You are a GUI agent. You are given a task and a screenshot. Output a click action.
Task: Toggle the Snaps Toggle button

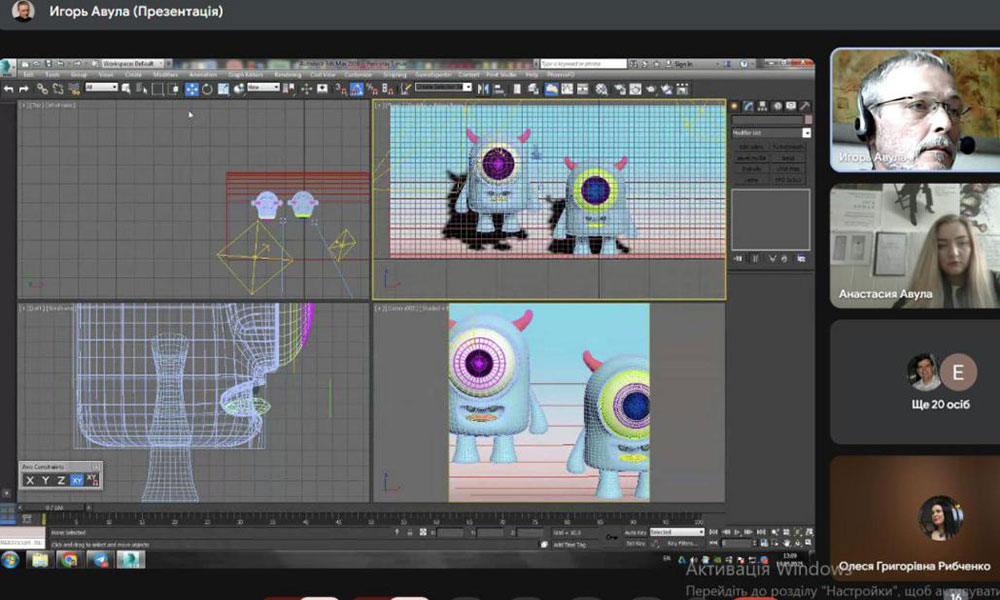(x=341, y=89)
